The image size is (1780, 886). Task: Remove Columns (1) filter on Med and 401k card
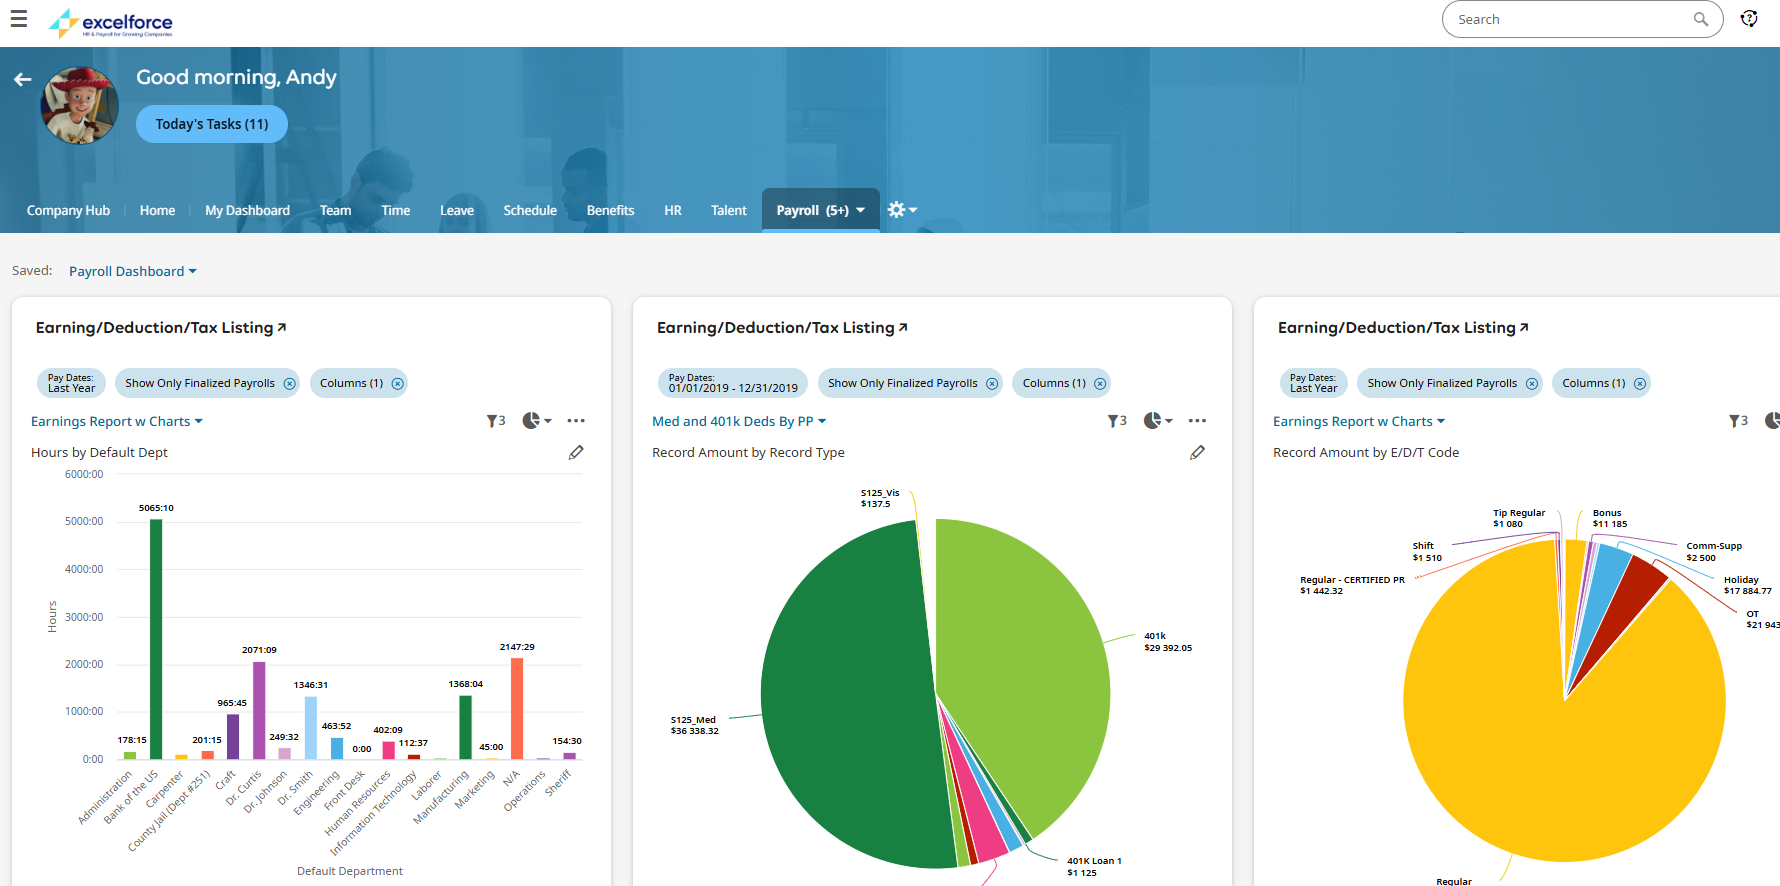click(x=1100, y=384)
